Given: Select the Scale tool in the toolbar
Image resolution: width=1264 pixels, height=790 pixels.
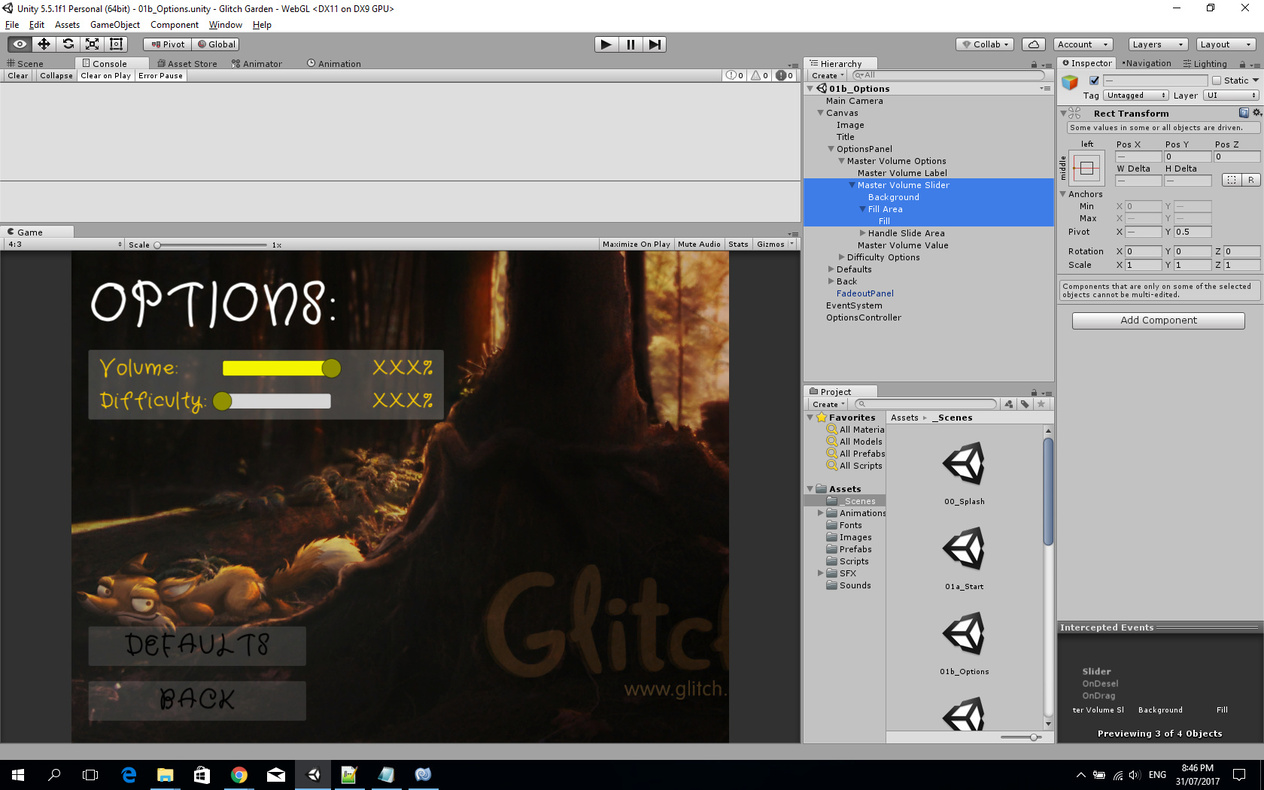Looking at the screenshot, I should (92, 44).
